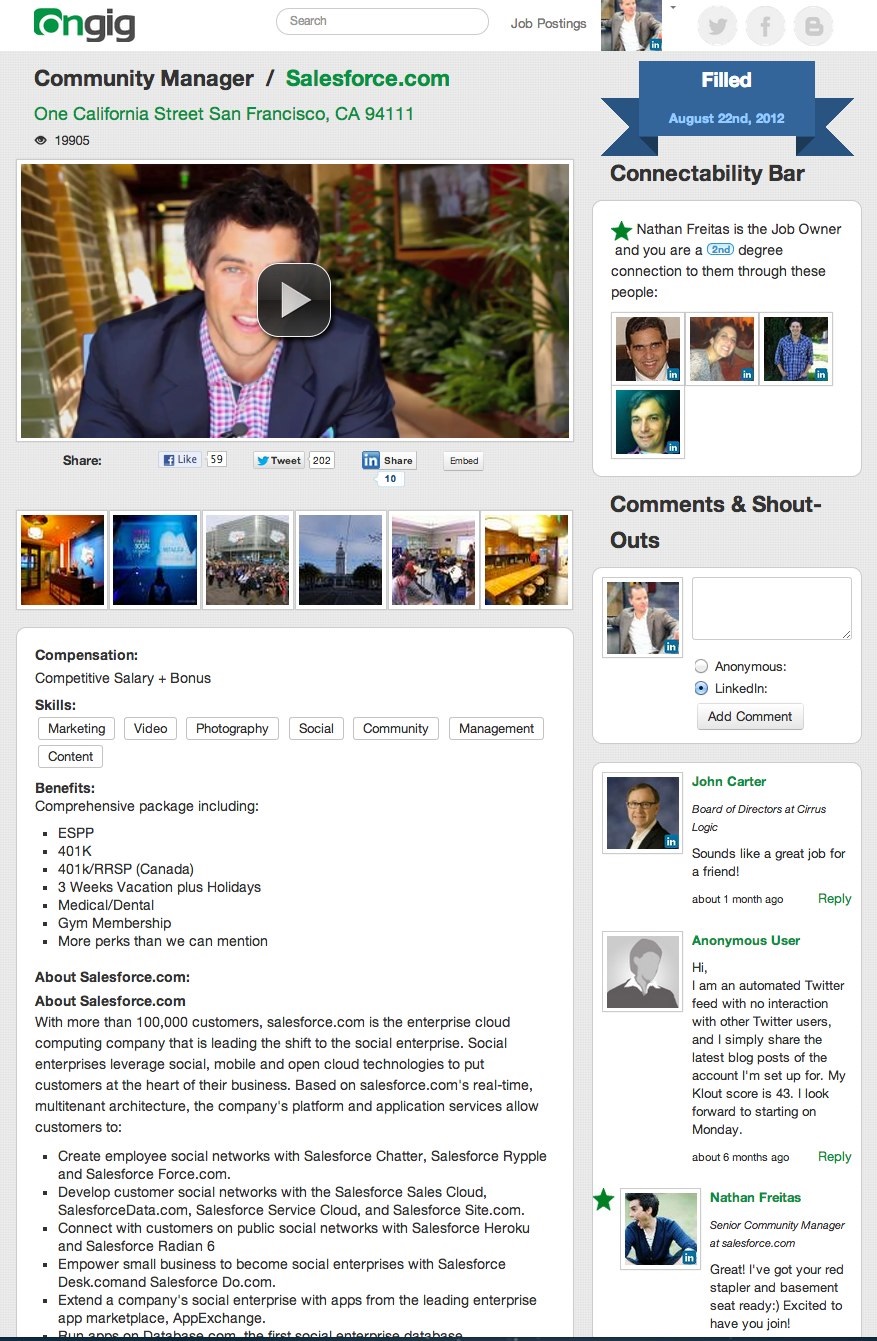Open the dropdown arrow beside the profile photo

click(x=673, y=7)
